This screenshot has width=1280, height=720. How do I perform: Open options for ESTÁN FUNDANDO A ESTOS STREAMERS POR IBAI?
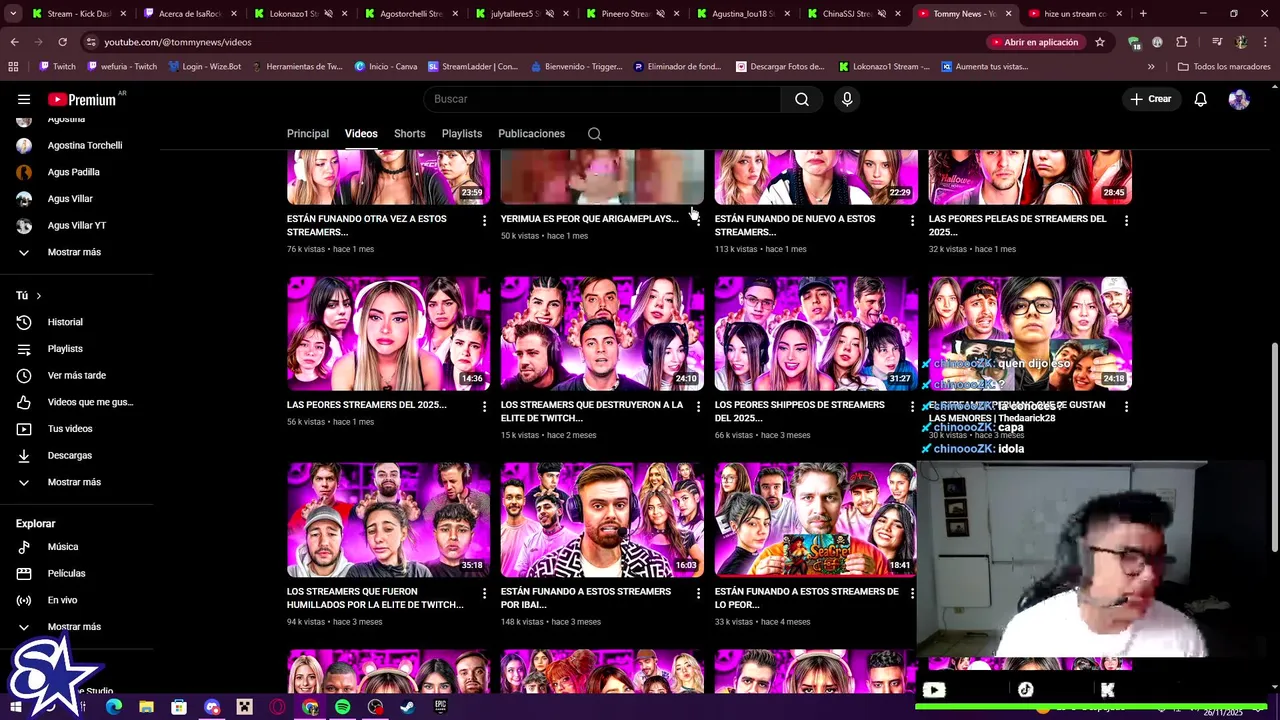click(x=698, y=593)
